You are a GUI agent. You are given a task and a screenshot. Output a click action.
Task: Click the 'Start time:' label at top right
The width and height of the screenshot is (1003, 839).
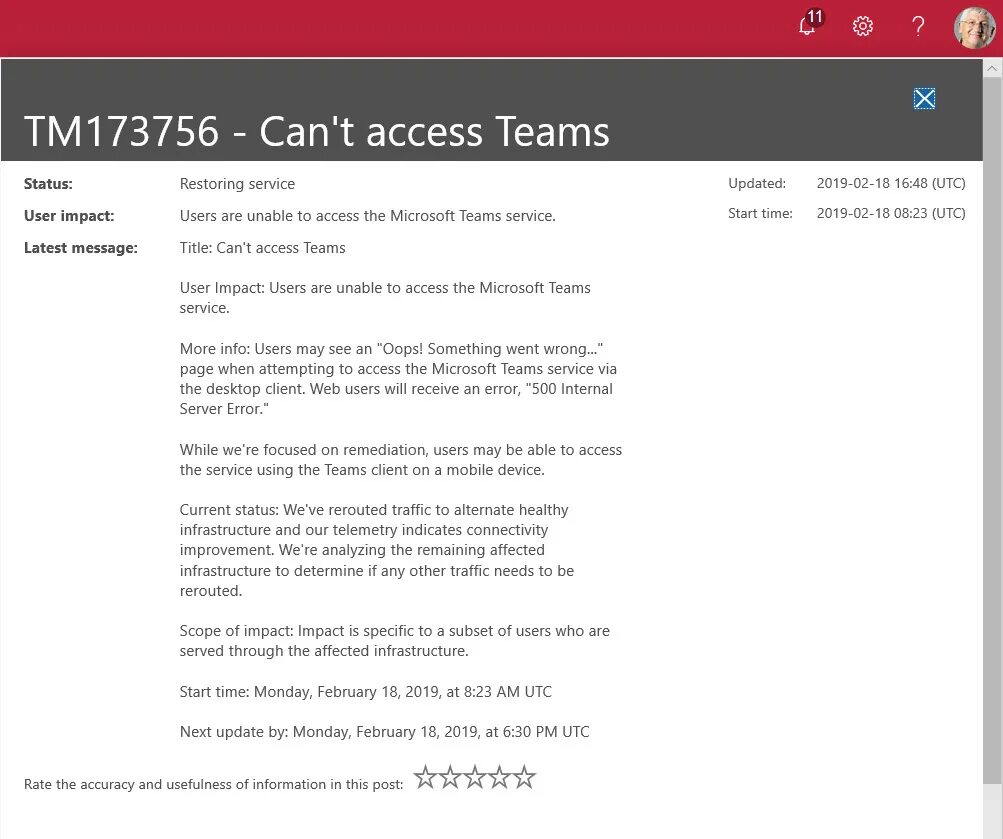click(760, 214)
